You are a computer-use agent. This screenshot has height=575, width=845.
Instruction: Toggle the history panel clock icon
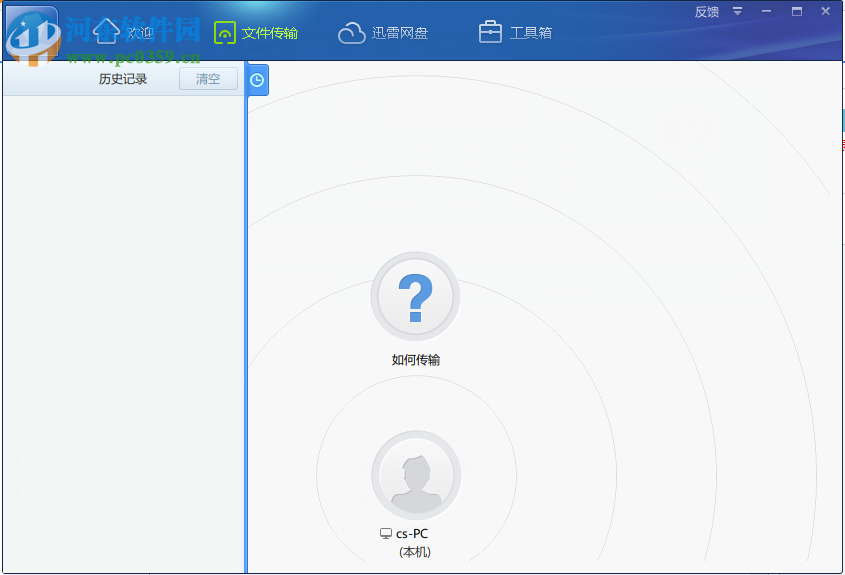(257, 80)
